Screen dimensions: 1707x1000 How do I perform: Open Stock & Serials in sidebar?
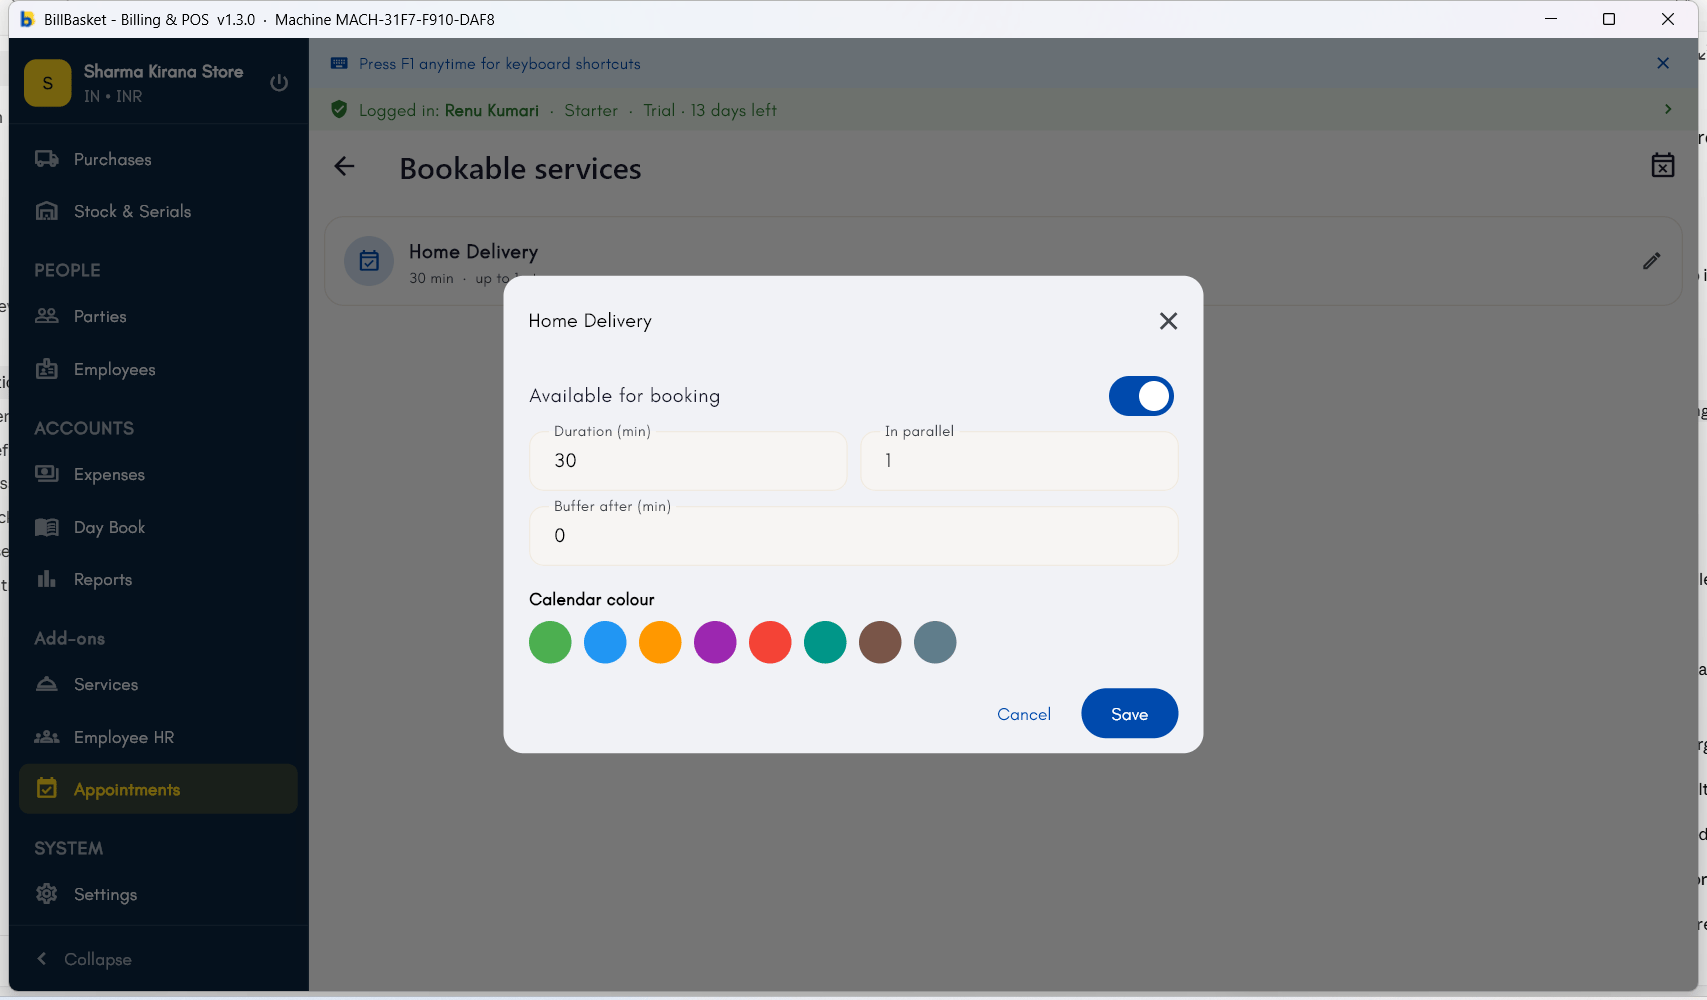pyautogui.click(x=158, y=211)
